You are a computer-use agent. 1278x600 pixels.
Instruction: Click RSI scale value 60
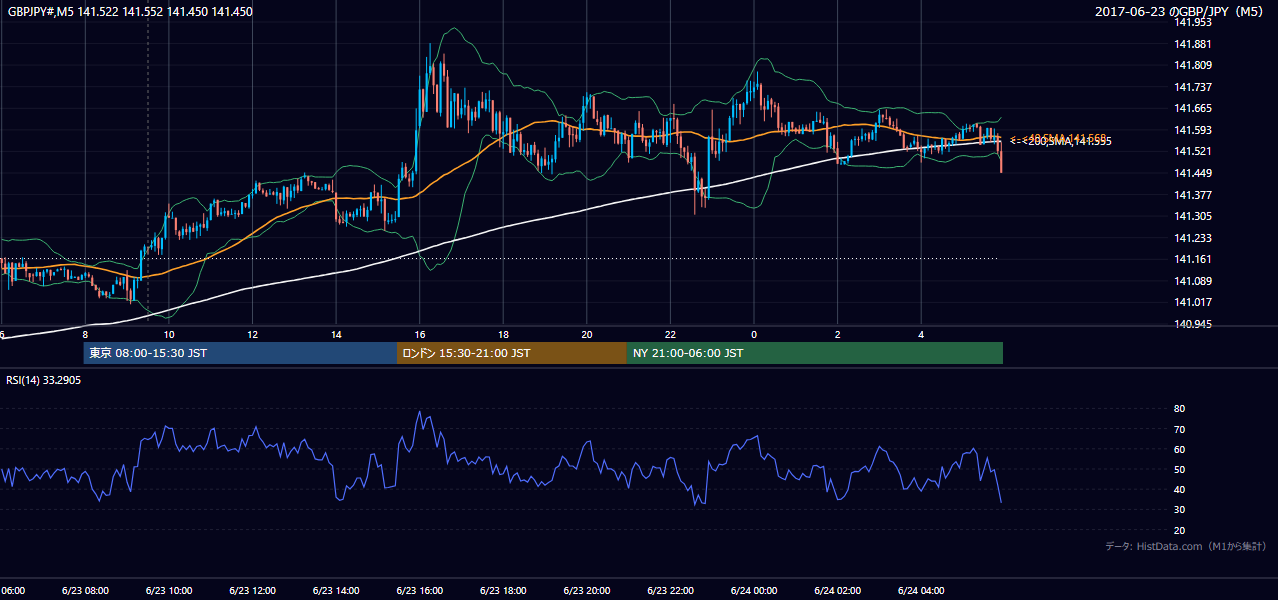(x=1179, y=449)
